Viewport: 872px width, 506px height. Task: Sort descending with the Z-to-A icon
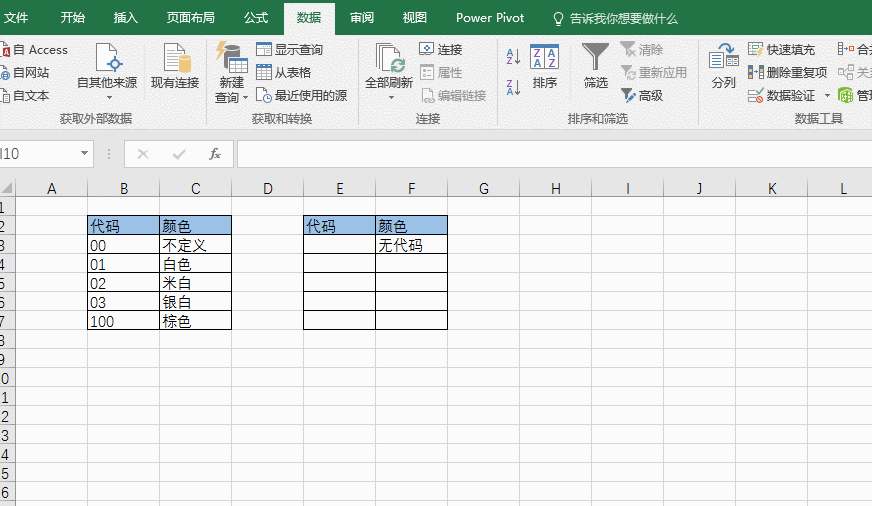[513, 87]
